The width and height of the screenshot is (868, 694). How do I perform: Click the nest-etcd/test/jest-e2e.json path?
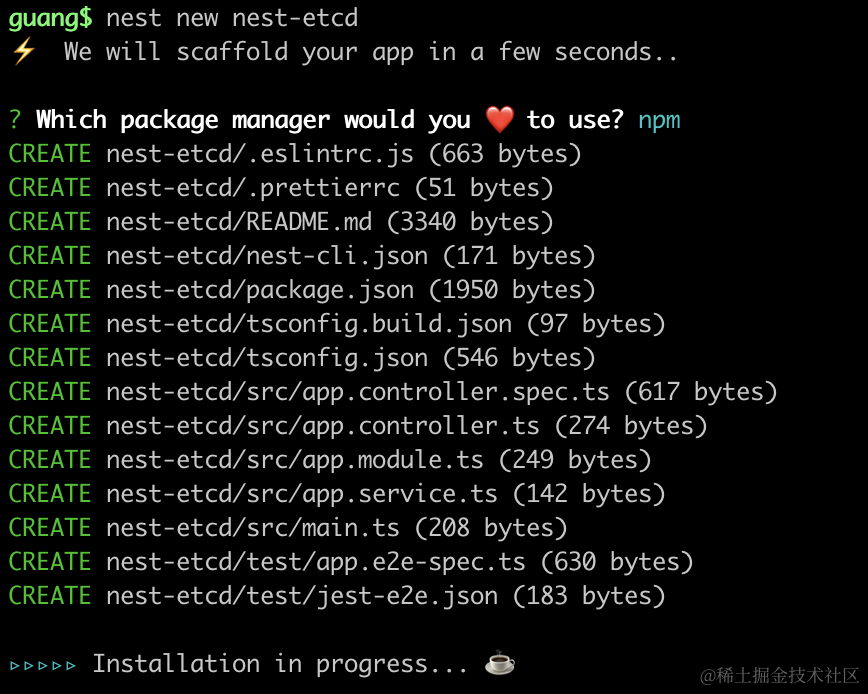pyautogui.click(x=302, y=596)
